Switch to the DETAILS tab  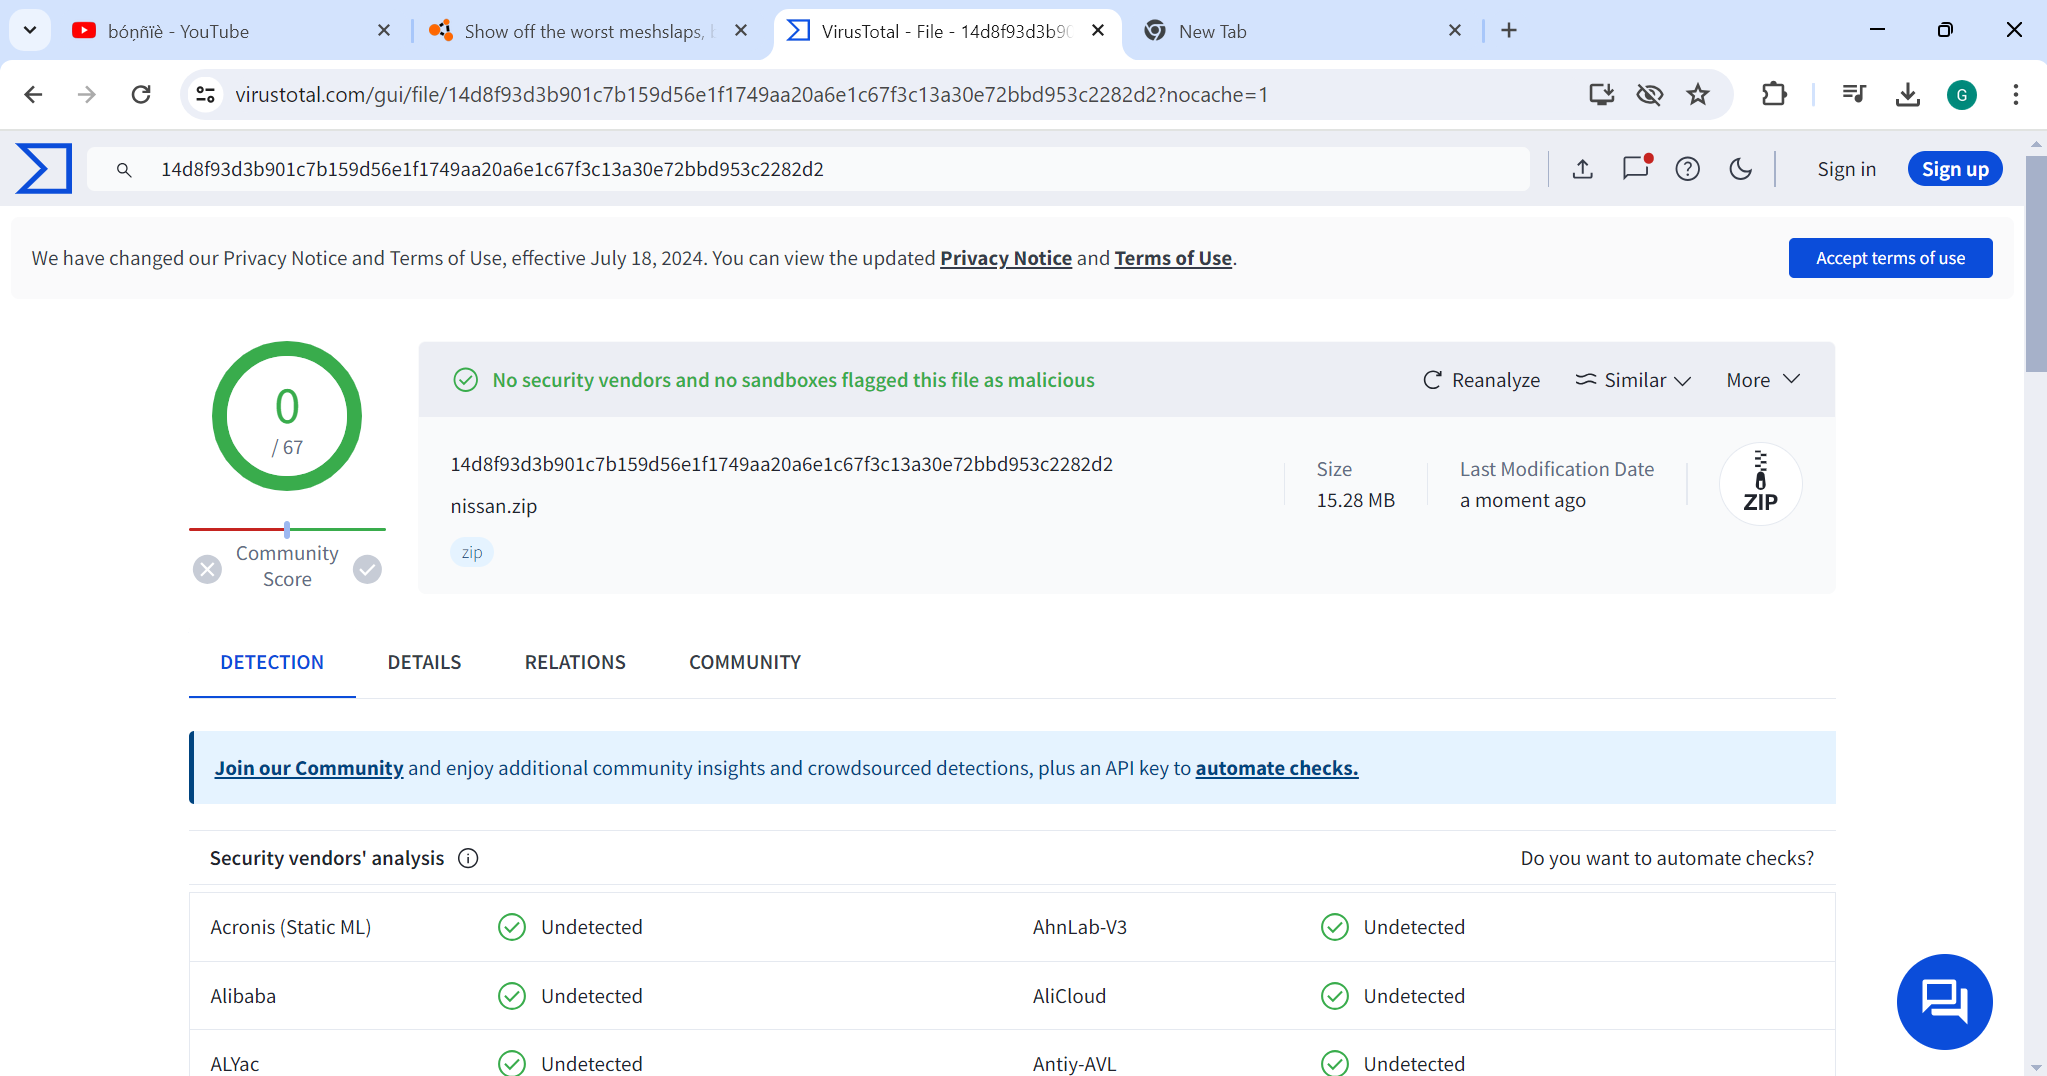pyautogui.click(x=424, y=662)
